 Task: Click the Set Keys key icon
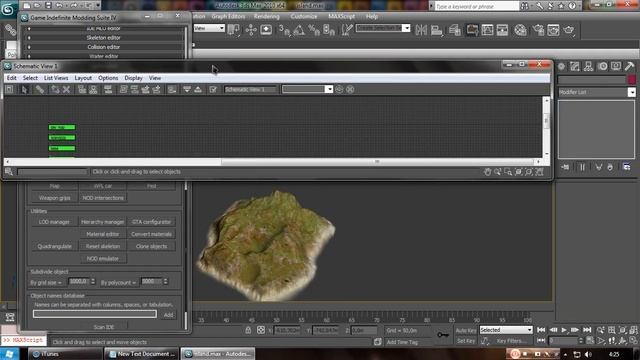443,335
